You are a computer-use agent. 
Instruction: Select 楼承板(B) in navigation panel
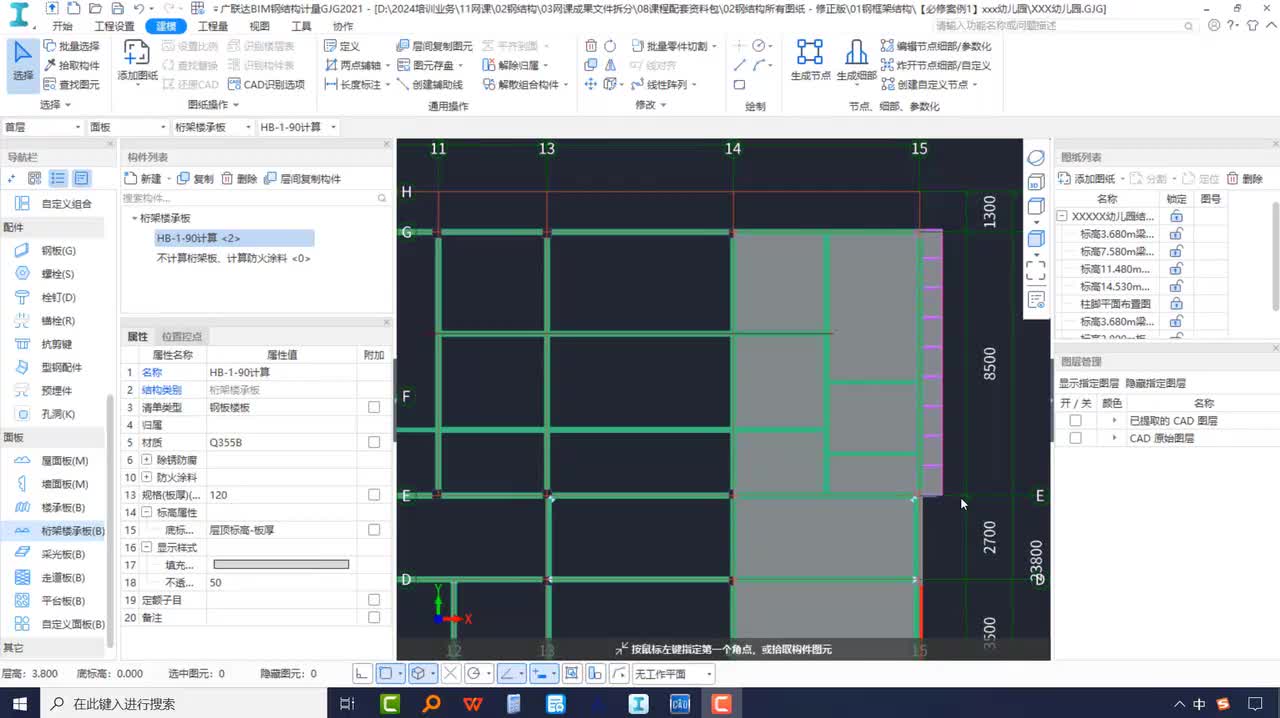pyautogui.click(x=53, y=508)
